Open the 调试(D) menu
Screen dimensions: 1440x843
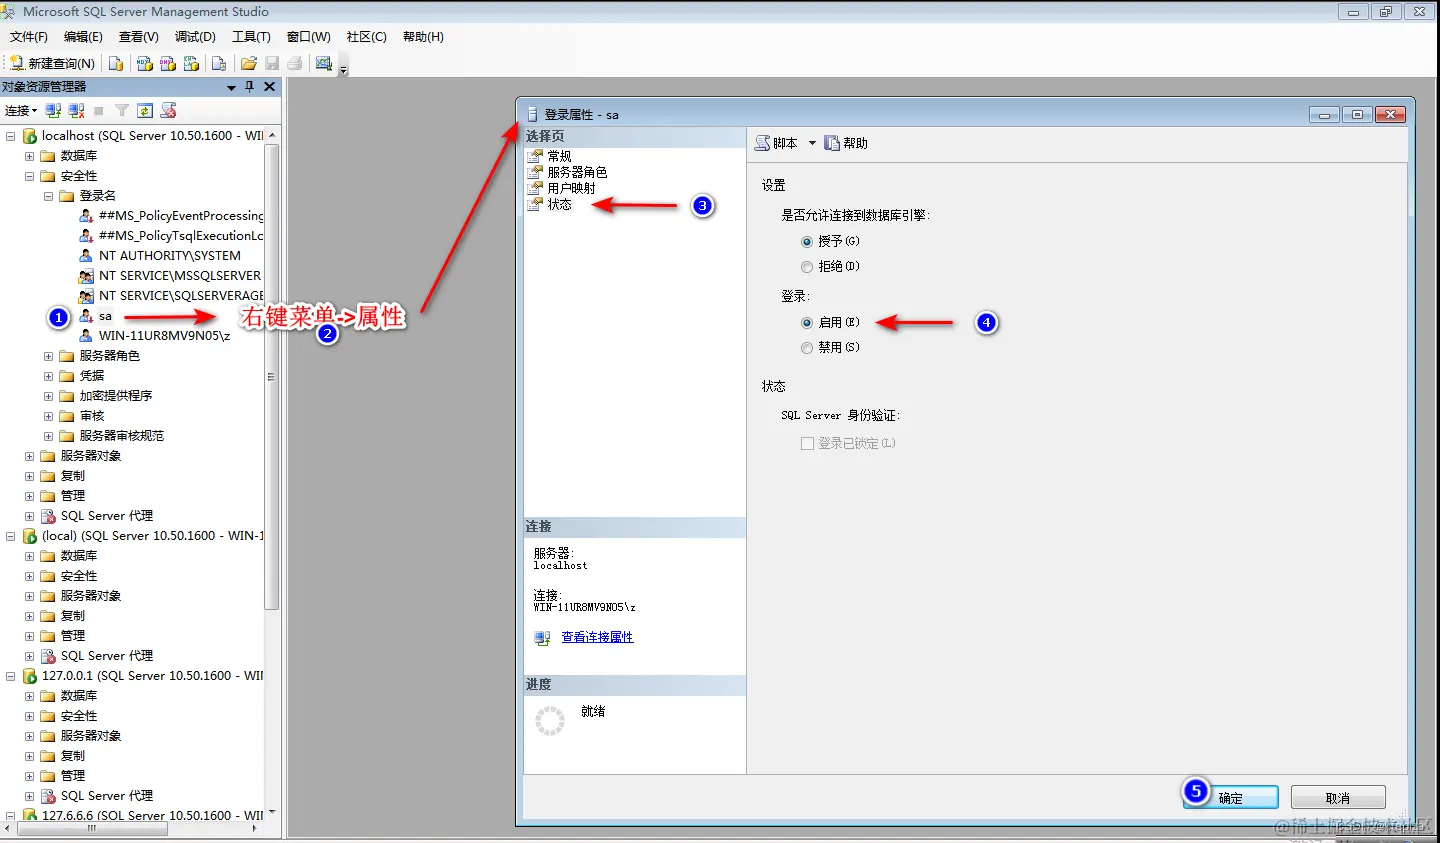pos(195,36)
